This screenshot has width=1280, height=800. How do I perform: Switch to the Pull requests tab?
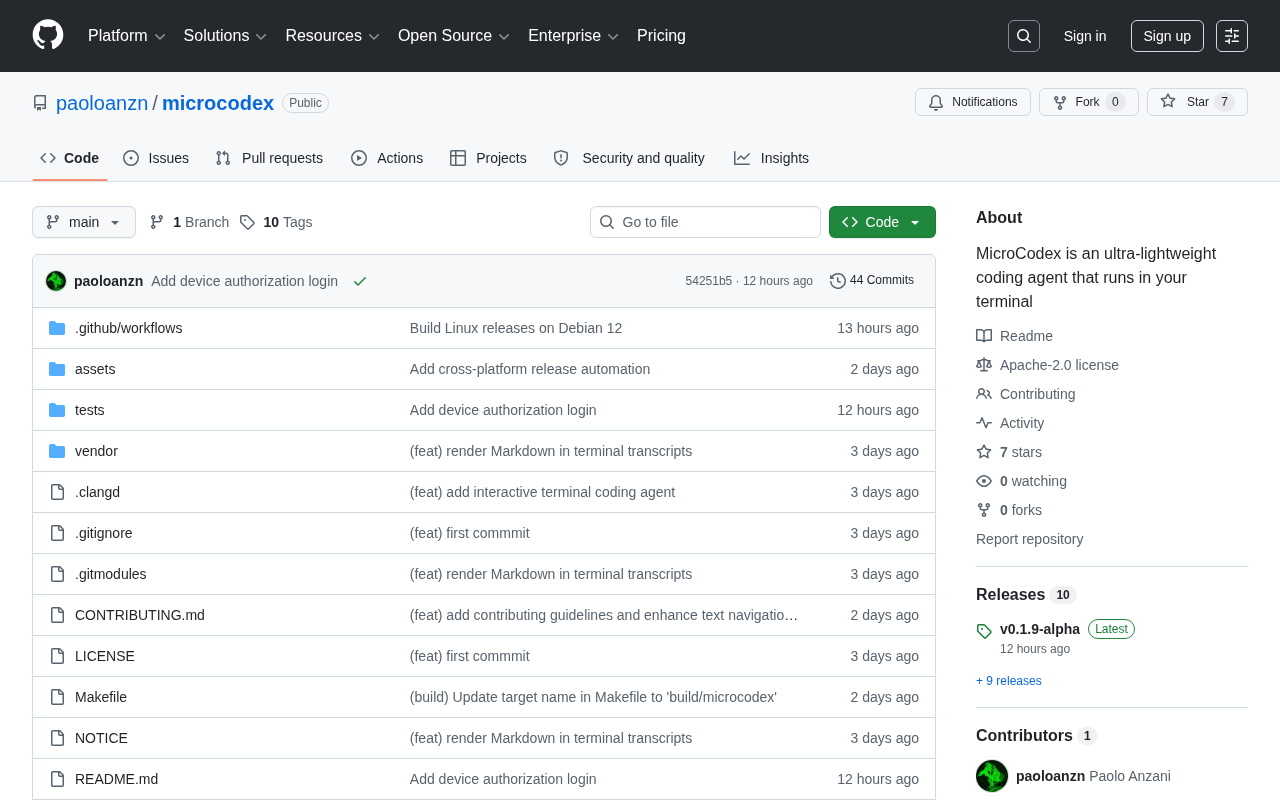pos(269,158)
